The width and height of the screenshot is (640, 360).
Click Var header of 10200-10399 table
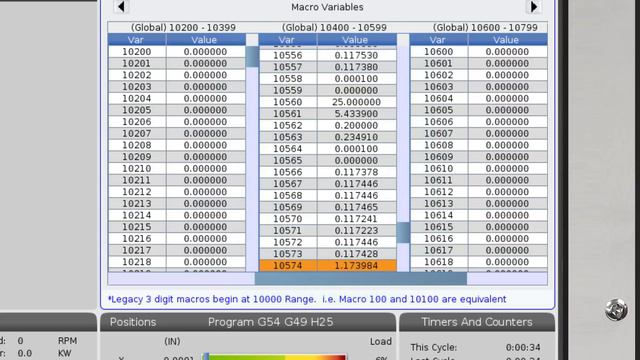(x=137, y=40)
